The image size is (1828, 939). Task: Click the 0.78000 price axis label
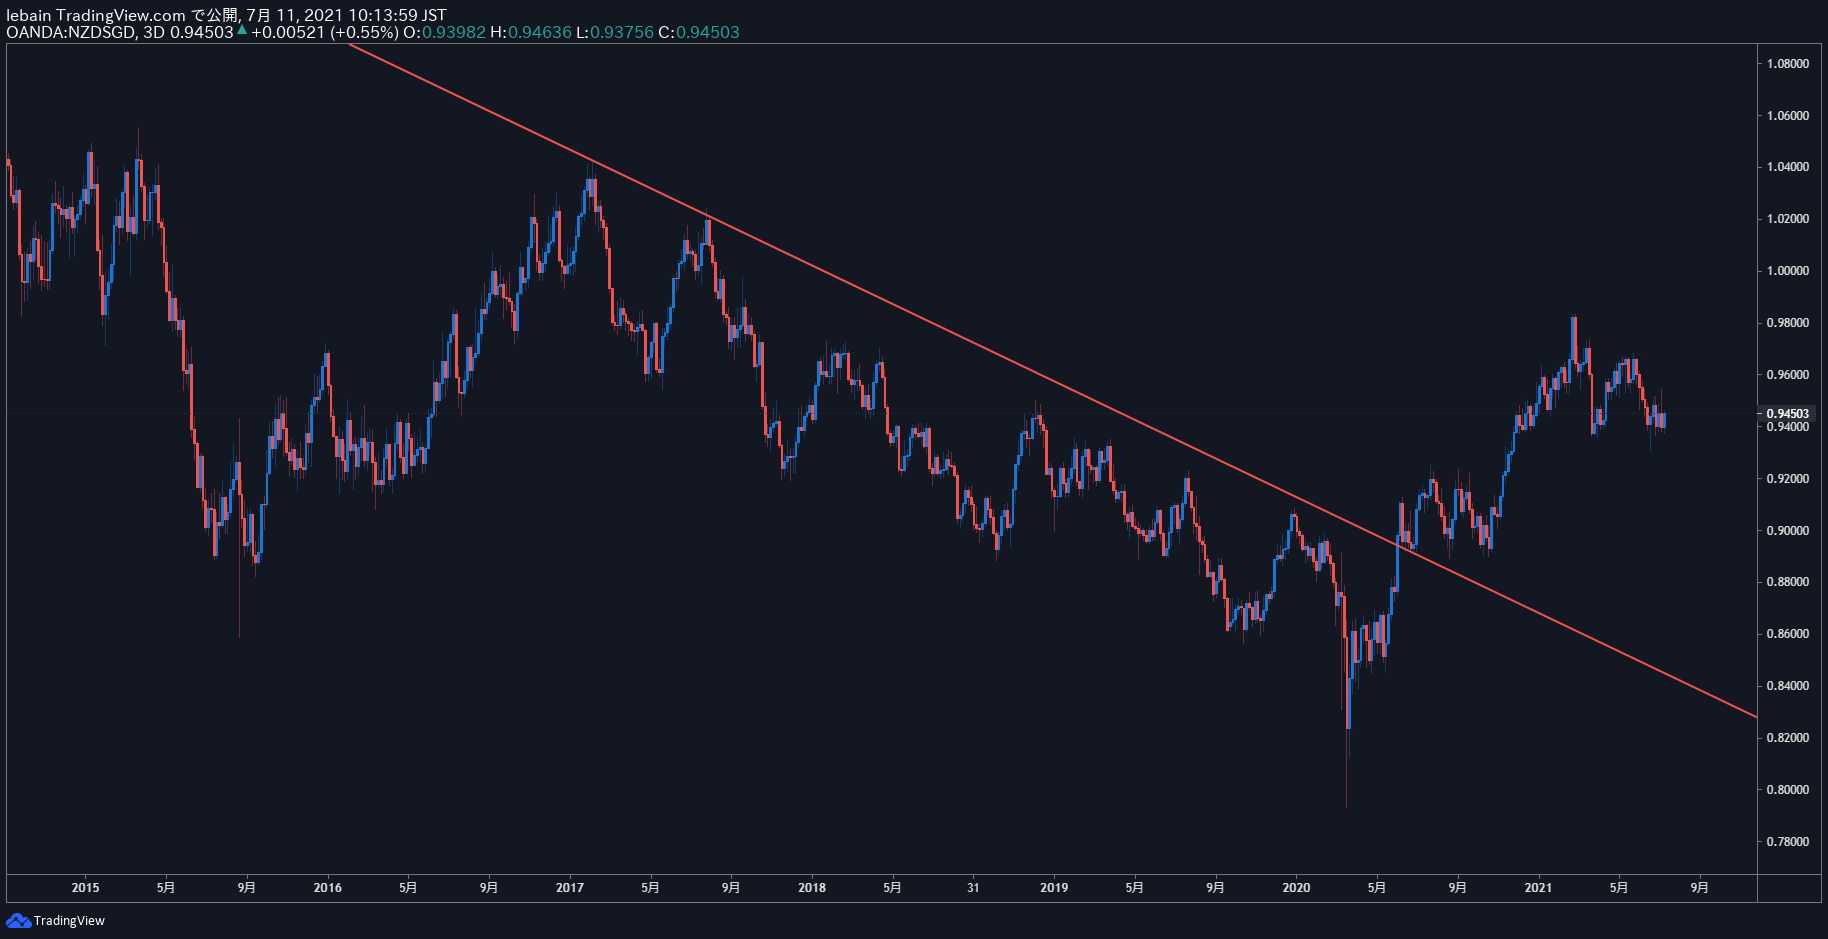(1788, 842)
